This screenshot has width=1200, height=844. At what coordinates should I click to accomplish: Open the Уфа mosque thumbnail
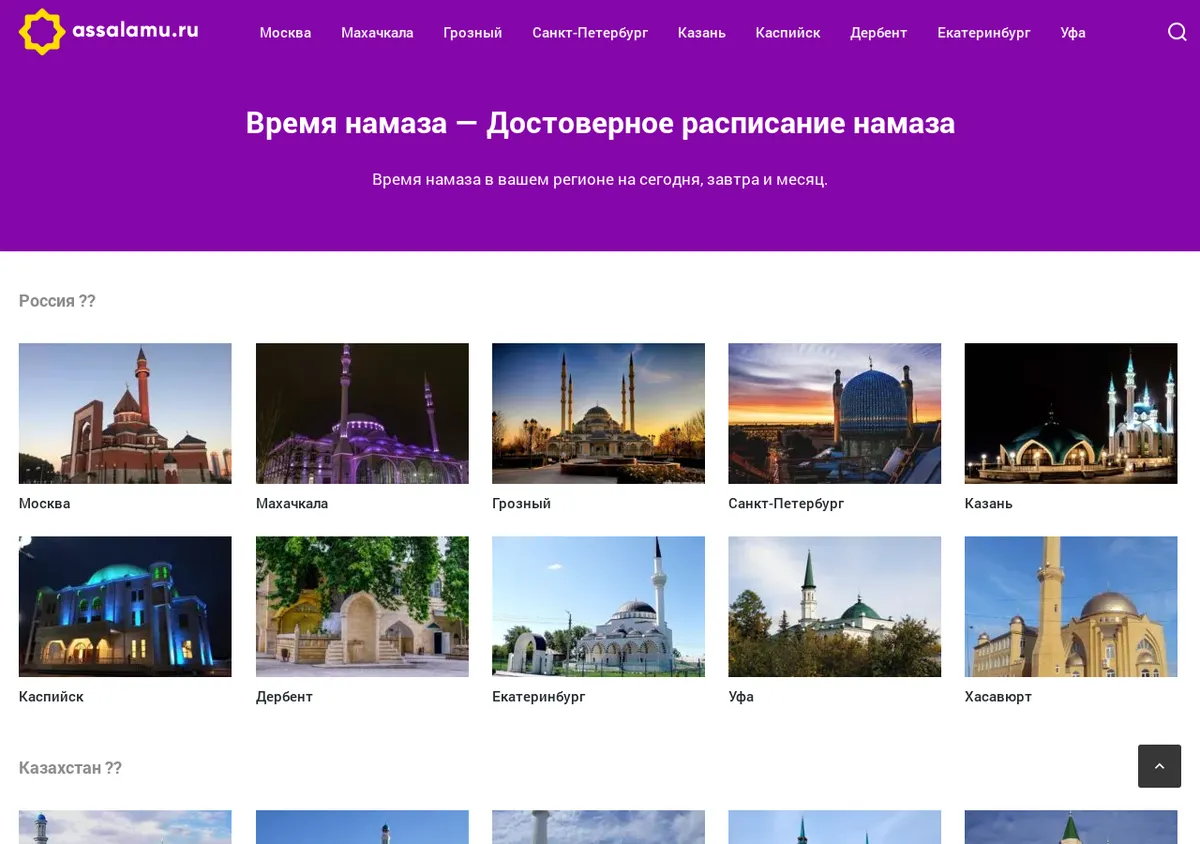tap(835, 607)
